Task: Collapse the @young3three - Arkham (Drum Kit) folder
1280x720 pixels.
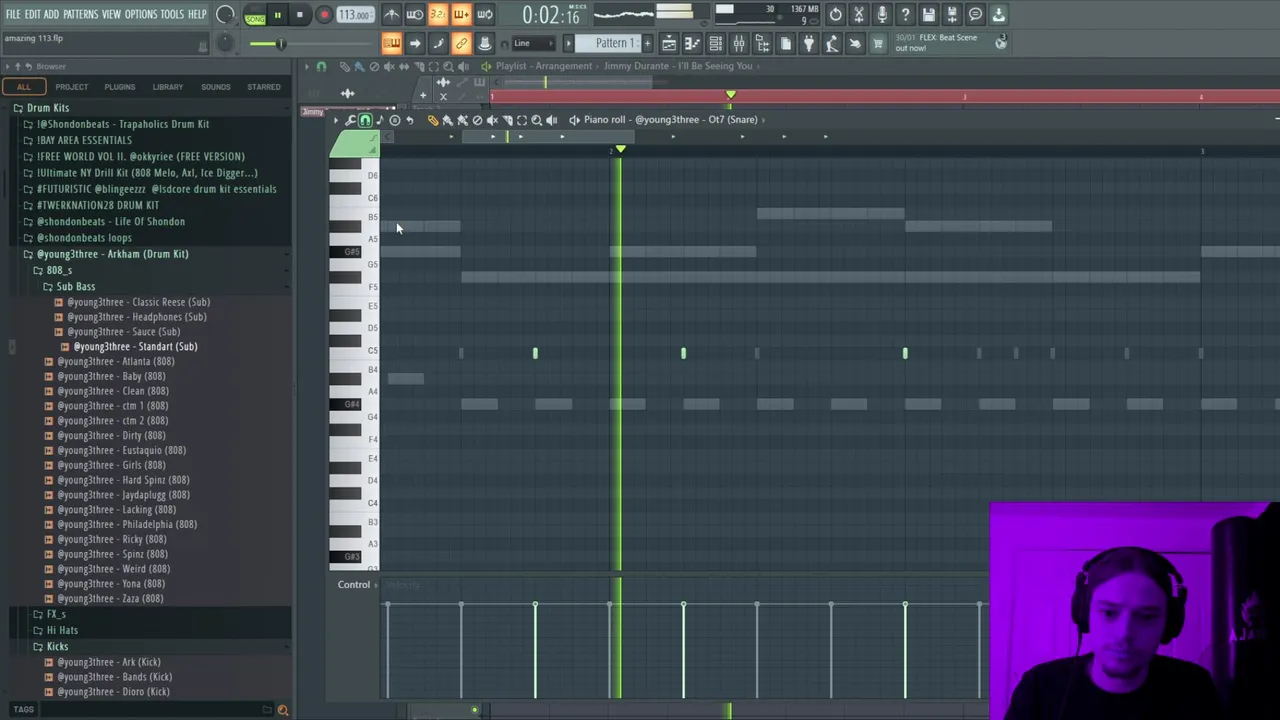Action: pos(112,254)
